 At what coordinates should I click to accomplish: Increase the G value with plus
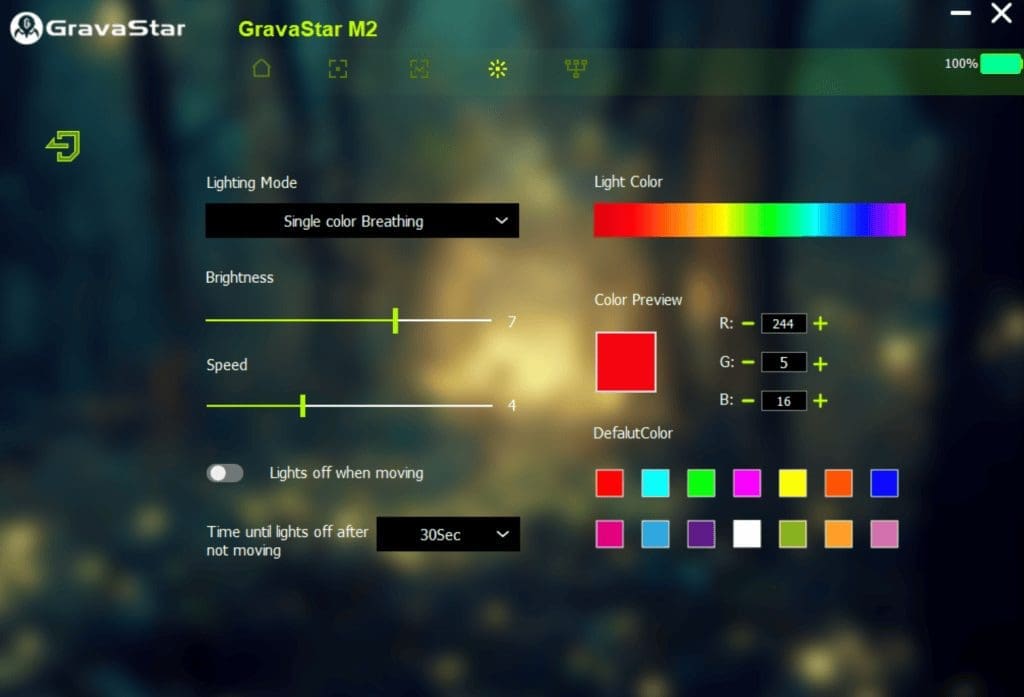[x=821, y=363]
